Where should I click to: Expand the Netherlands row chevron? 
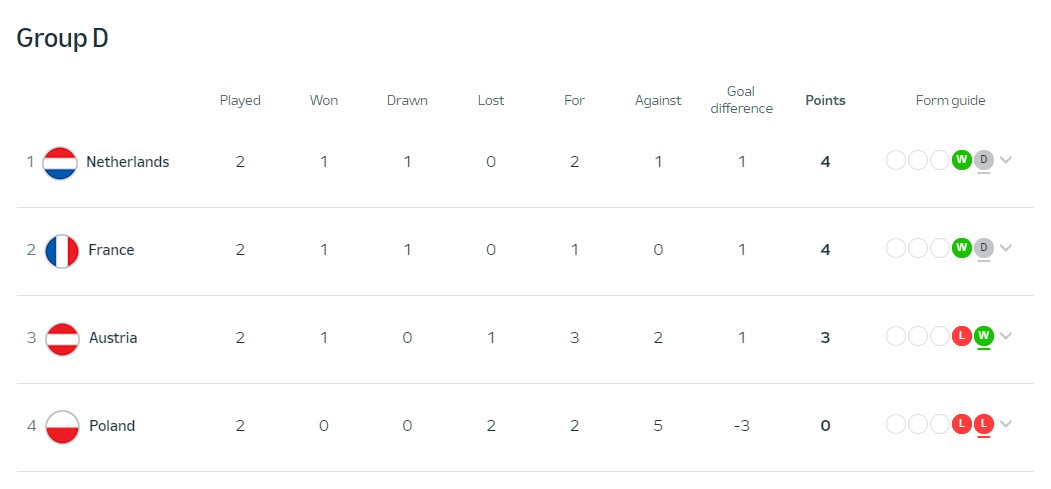tap(1005, 160)
